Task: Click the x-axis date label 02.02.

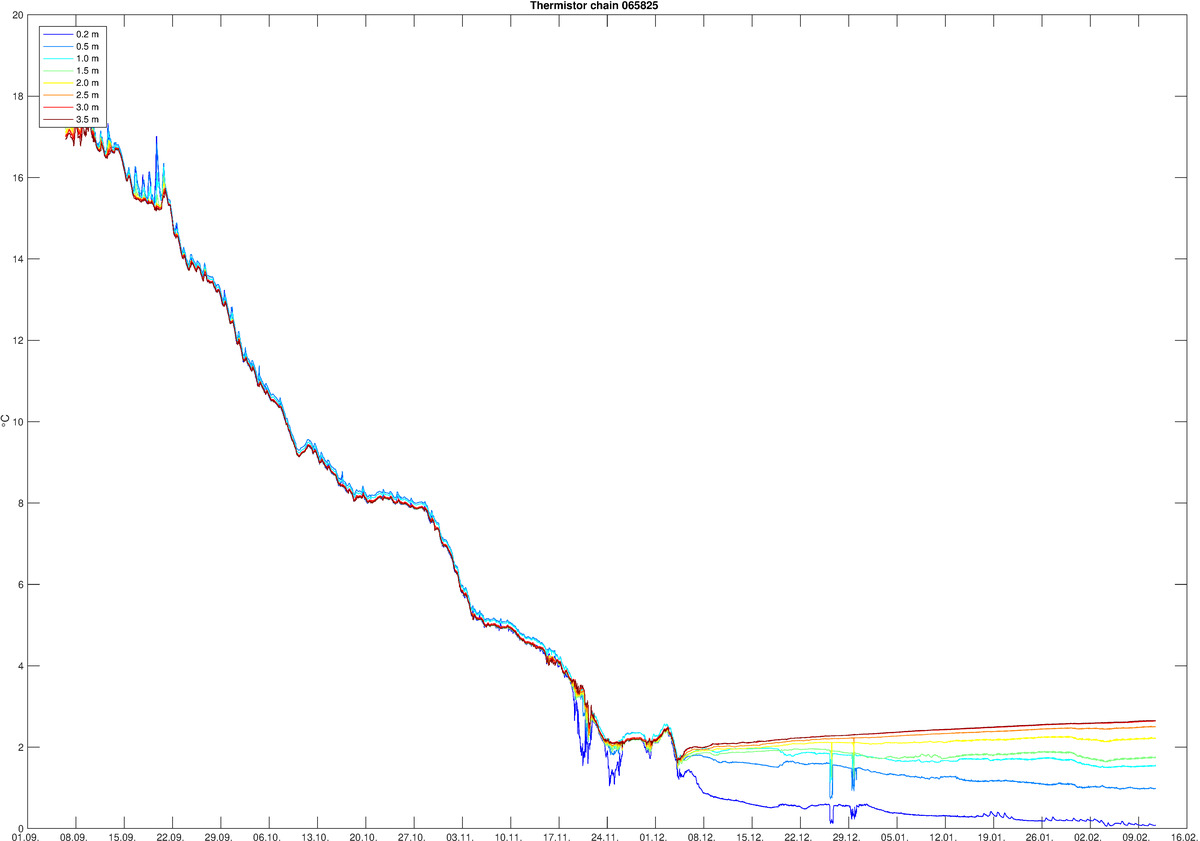Action: tap(1088, 836)
